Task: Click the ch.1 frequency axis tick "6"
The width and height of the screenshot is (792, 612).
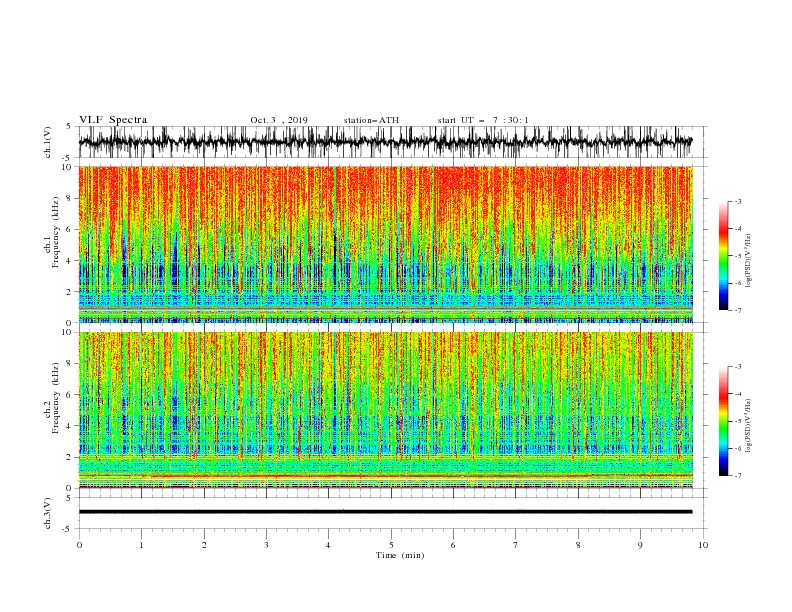Action: (x=70, y=230)
